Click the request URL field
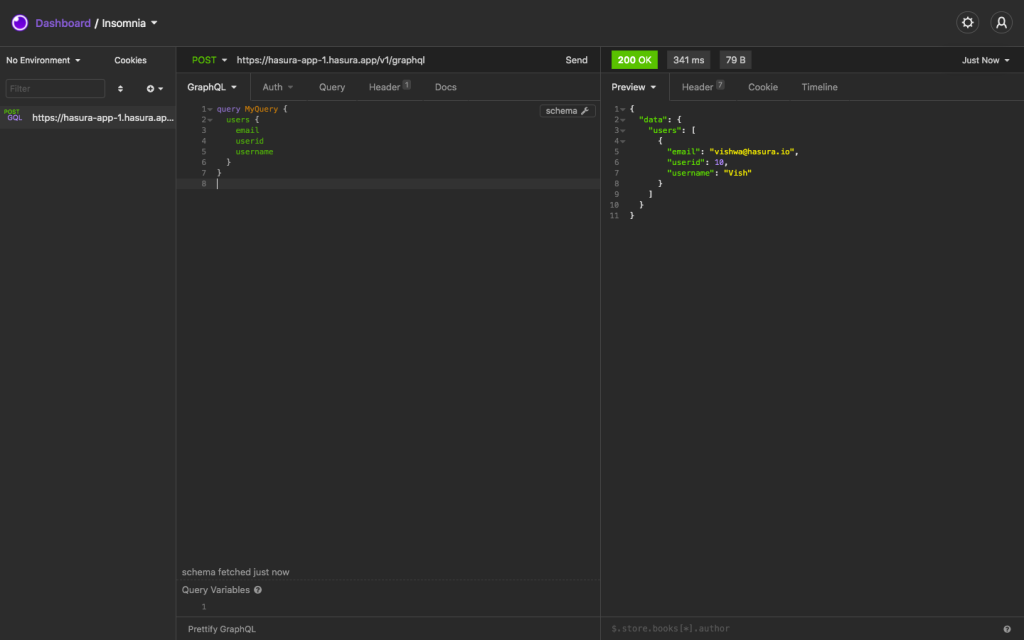Viewport: 1024px width, 640px height. 396,60
